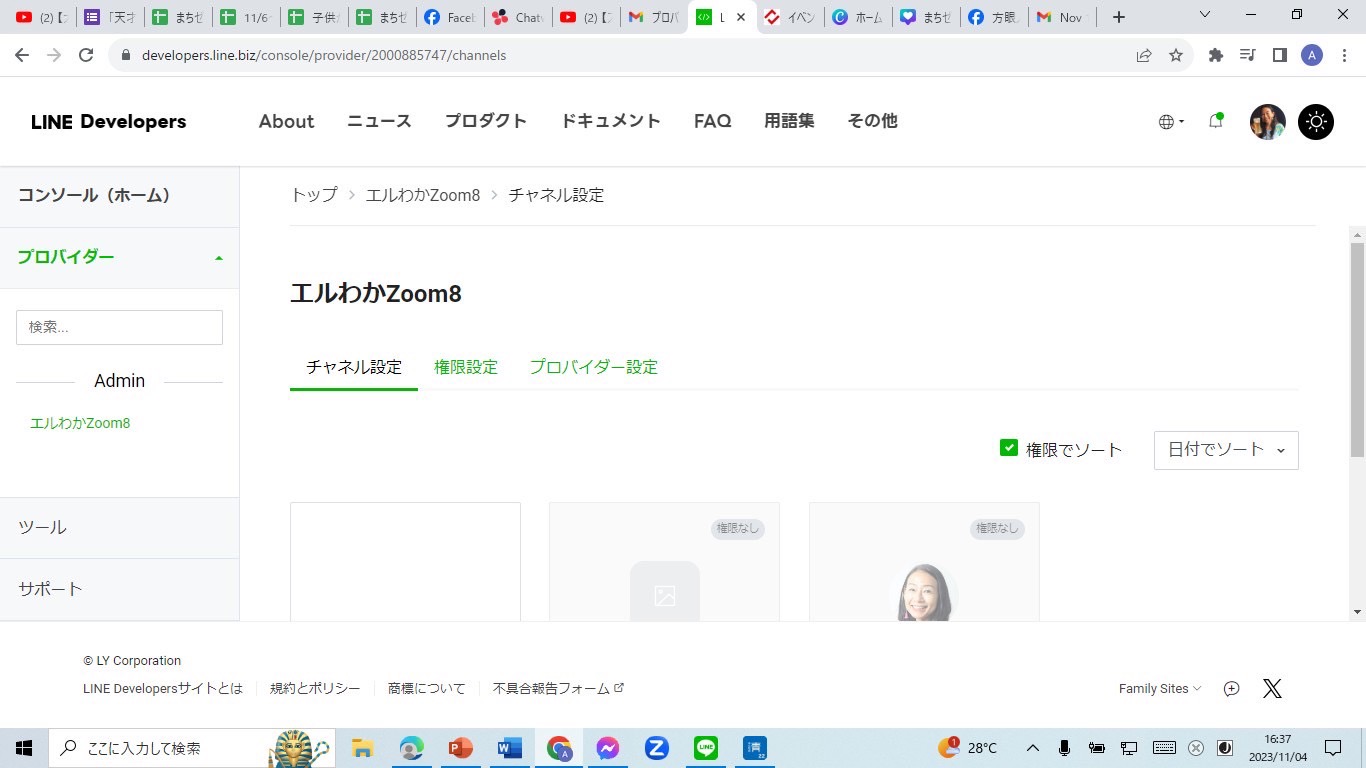
Task: Switch to the 権限設定 tab
Action: click(466, 367)
